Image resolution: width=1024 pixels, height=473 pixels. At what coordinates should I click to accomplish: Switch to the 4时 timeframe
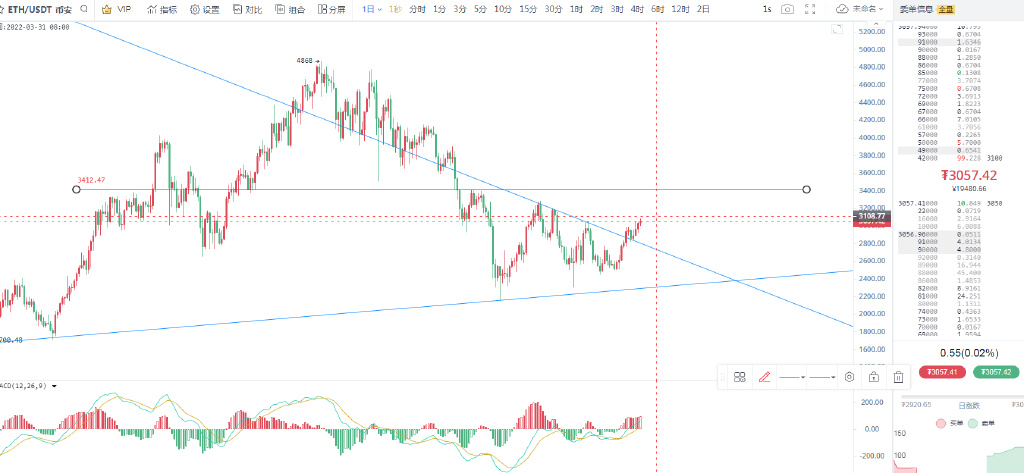(636, 9)
